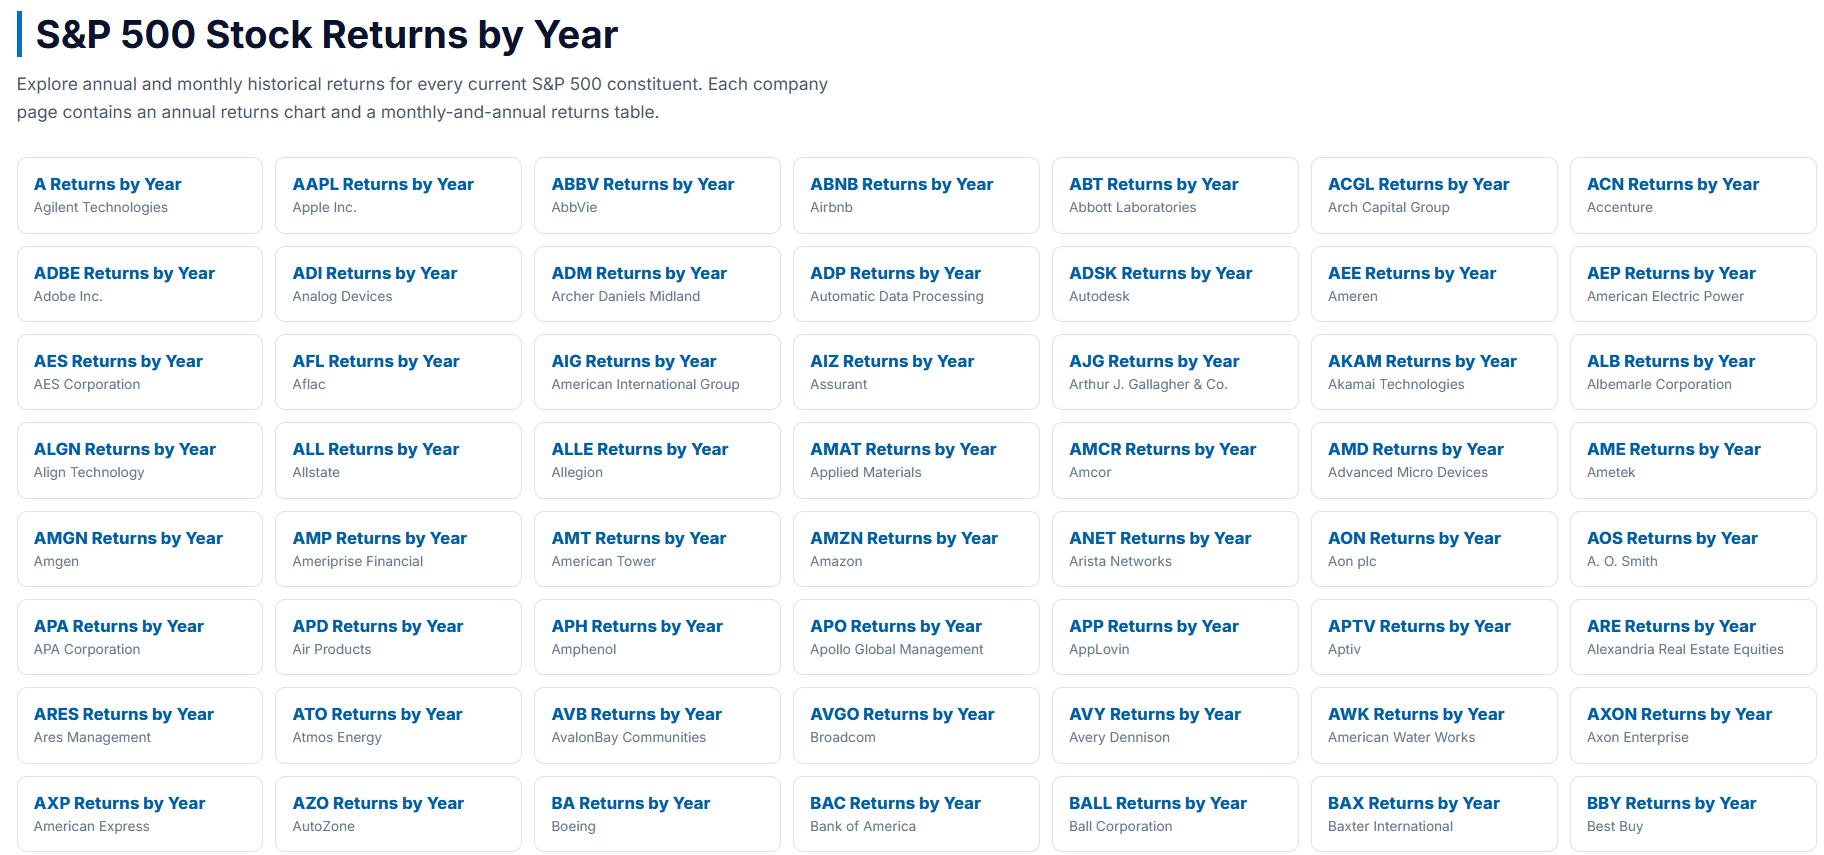Screen dimensions: 1824x855
Task: Open ALLE Returns by Year
Action: pos(657,460)
